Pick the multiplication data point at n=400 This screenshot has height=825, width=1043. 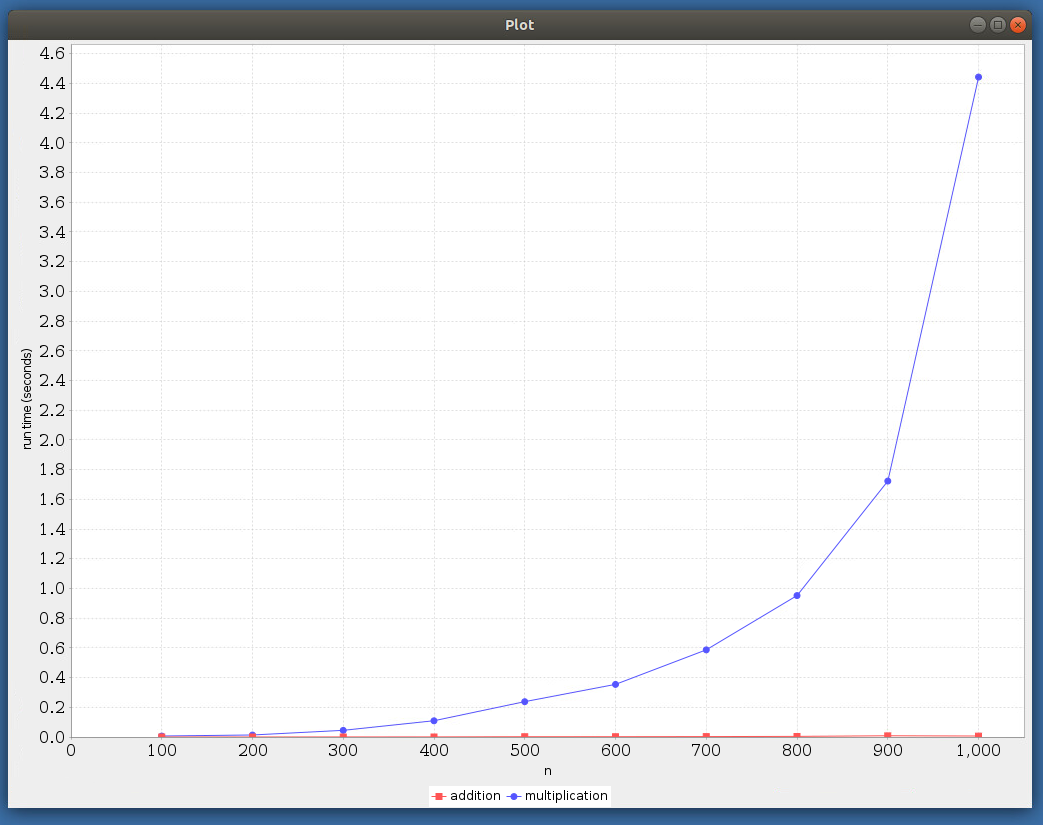[433, 720]
